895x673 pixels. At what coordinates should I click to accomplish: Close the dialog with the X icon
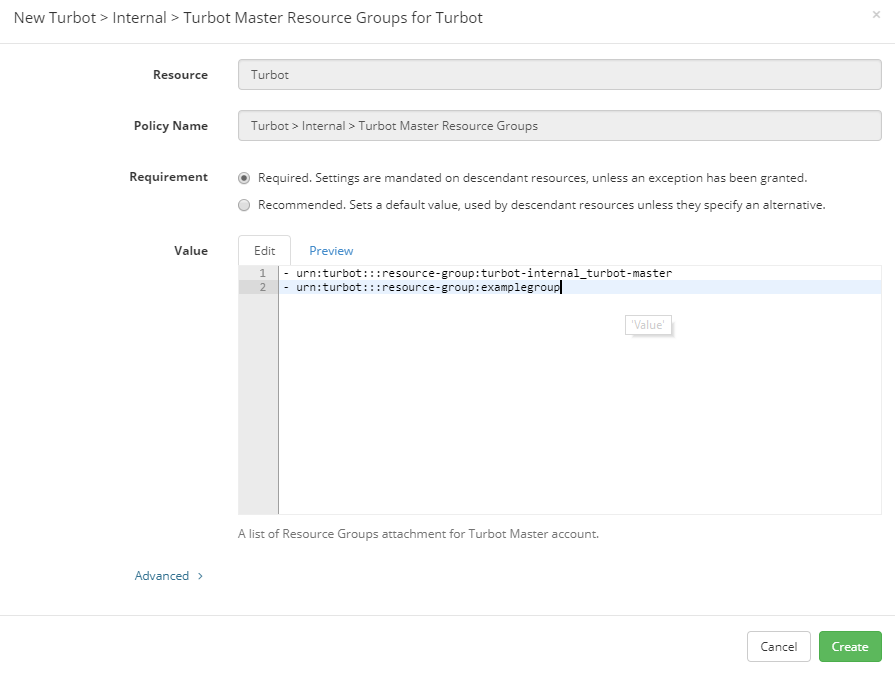click(876, 15)
